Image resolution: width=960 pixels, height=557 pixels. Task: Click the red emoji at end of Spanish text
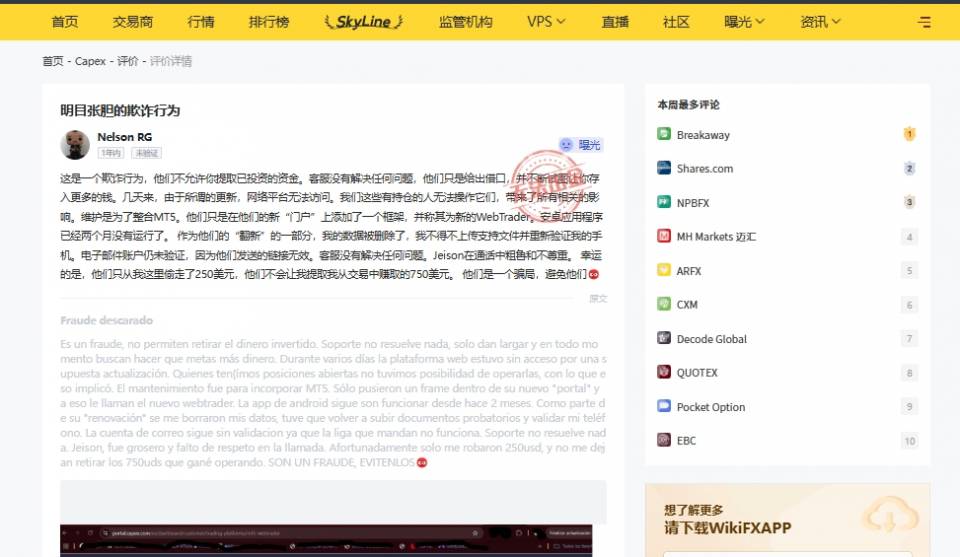click(422, 463)
